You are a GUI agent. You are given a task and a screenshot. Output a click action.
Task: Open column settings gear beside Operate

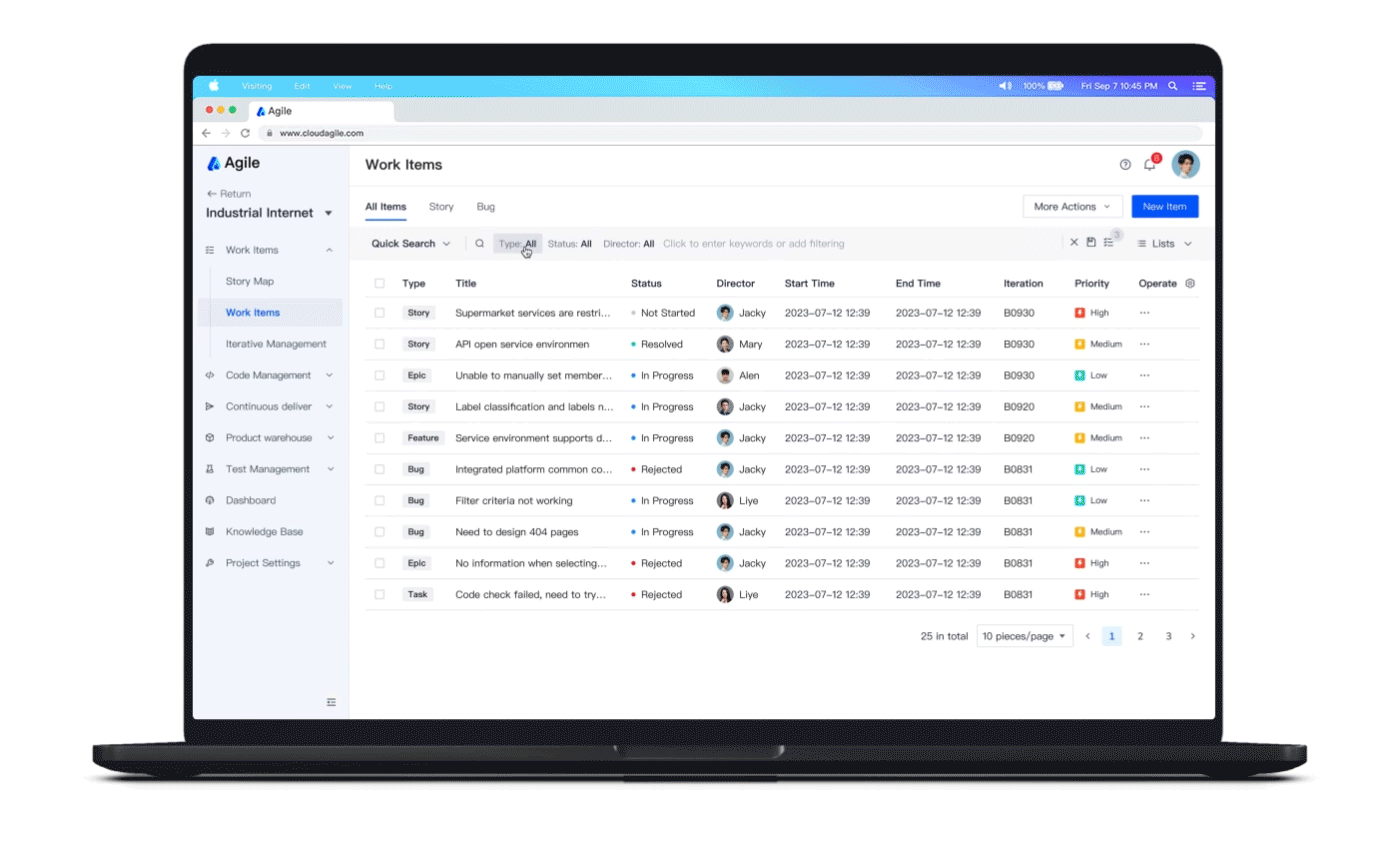(x=1190, y=283)
